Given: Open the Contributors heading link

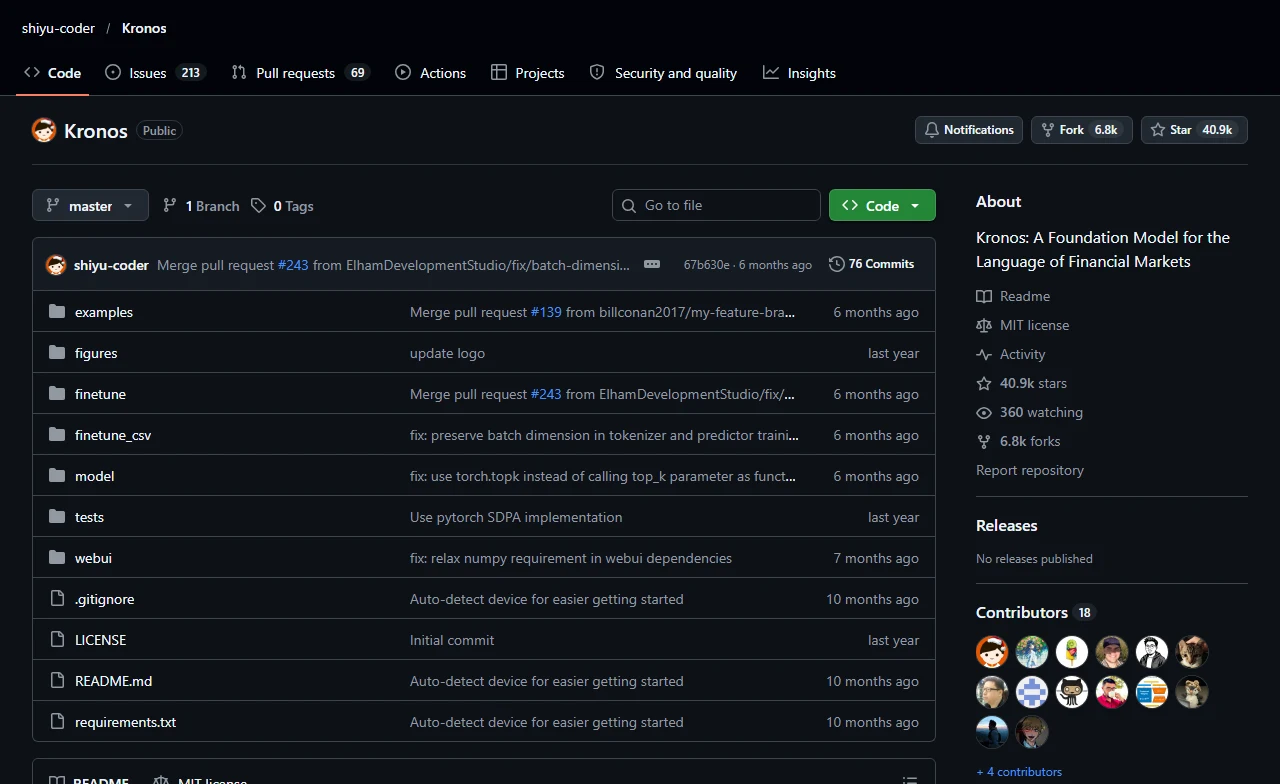Looking at the screenshot, I should click(x=1035, y=612).
